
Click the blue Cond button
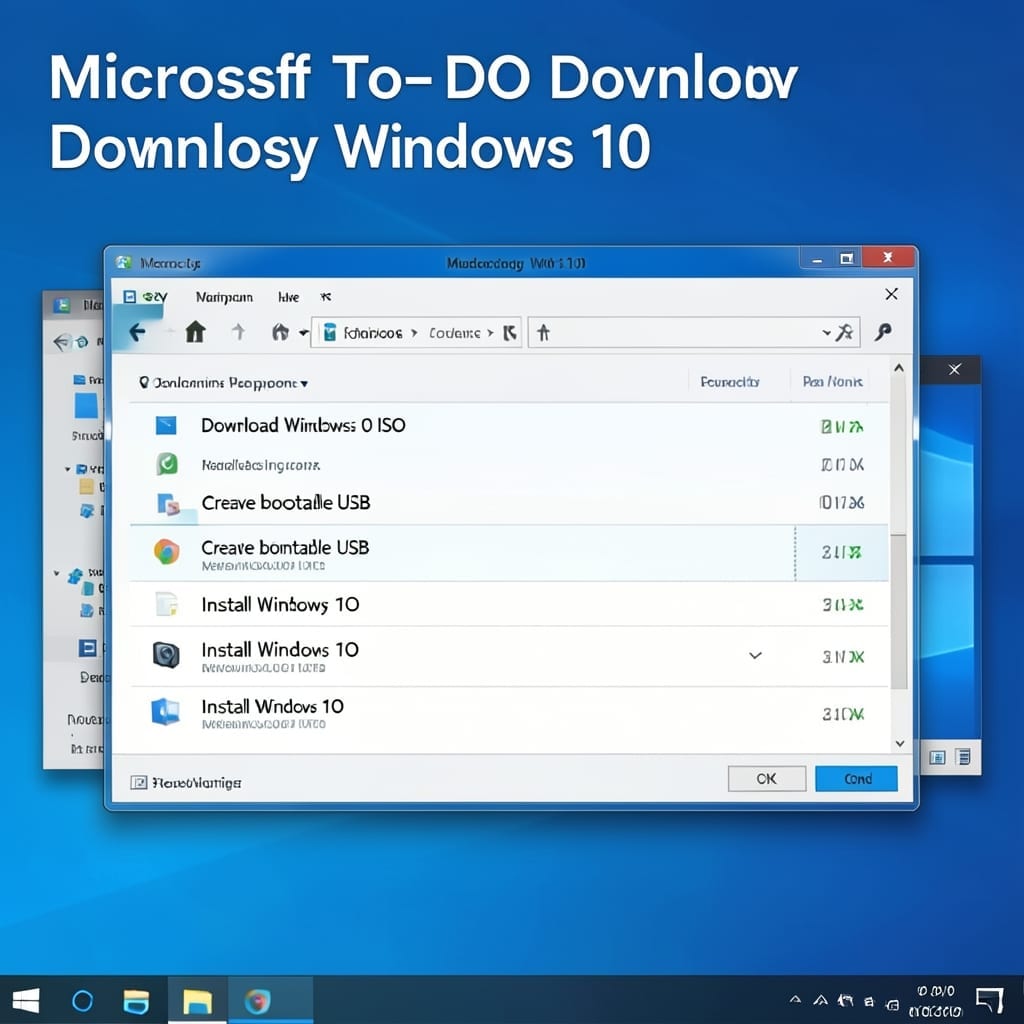[857, 778]
